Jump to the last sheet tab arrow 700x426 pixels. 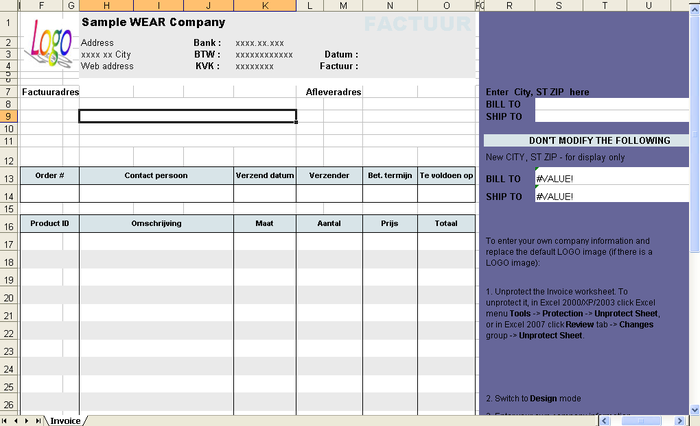[x=38, y=421]
